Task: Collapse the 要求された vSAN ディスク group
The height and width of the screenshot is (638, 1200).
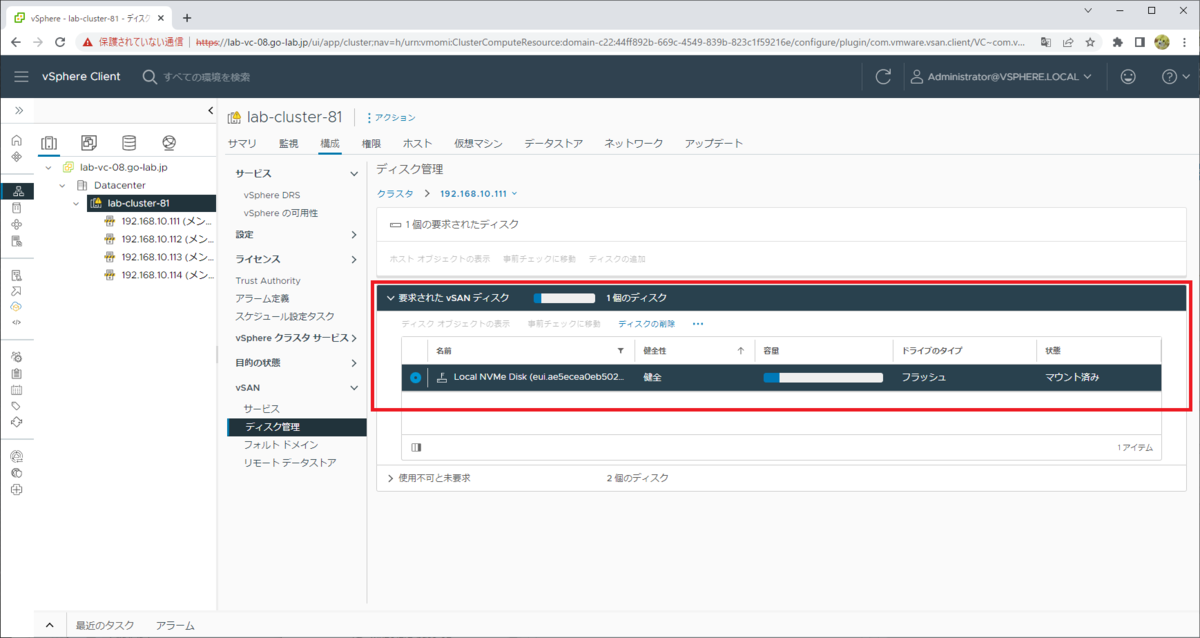Action: (x=391, y=298)
